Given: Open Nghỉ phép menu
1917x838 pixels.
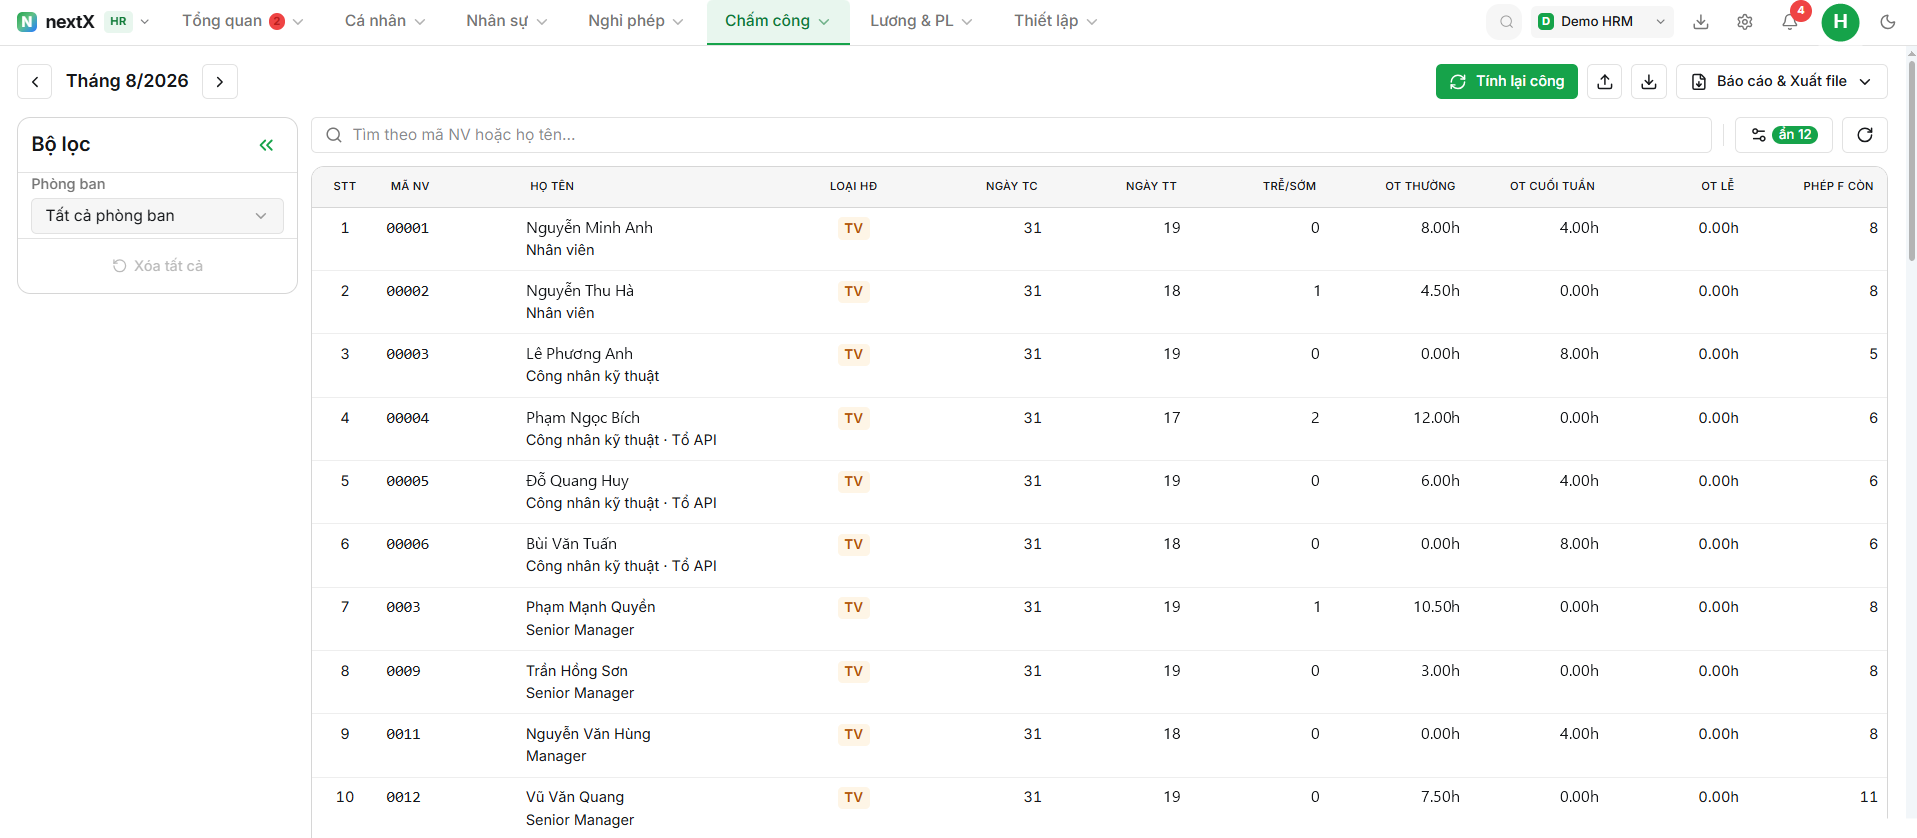Looking at the screenshot, I should 635,21.
